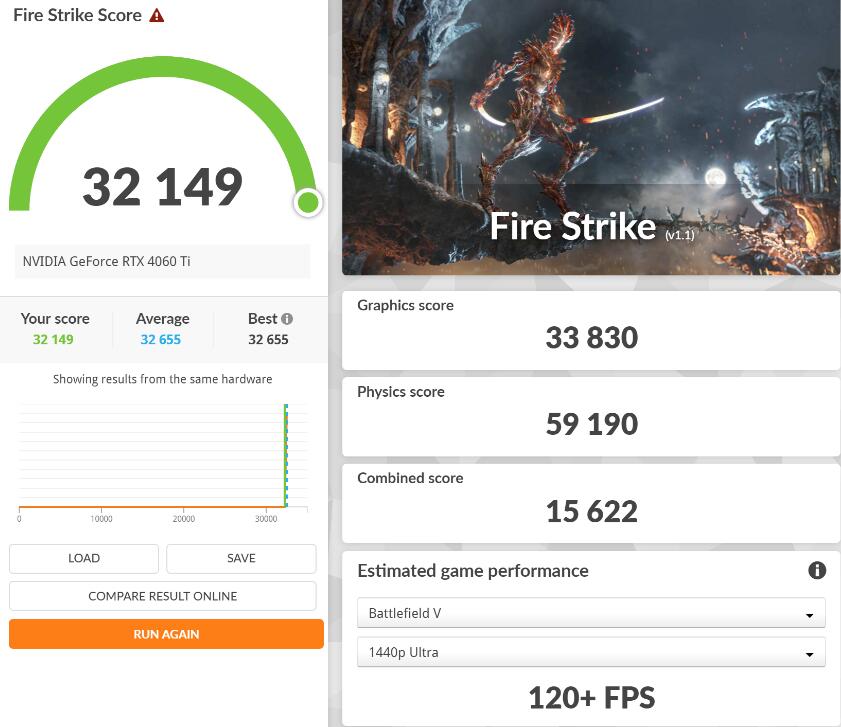Click the Estimated game performance info icon
Screen dimensions: 841x727
817,570
